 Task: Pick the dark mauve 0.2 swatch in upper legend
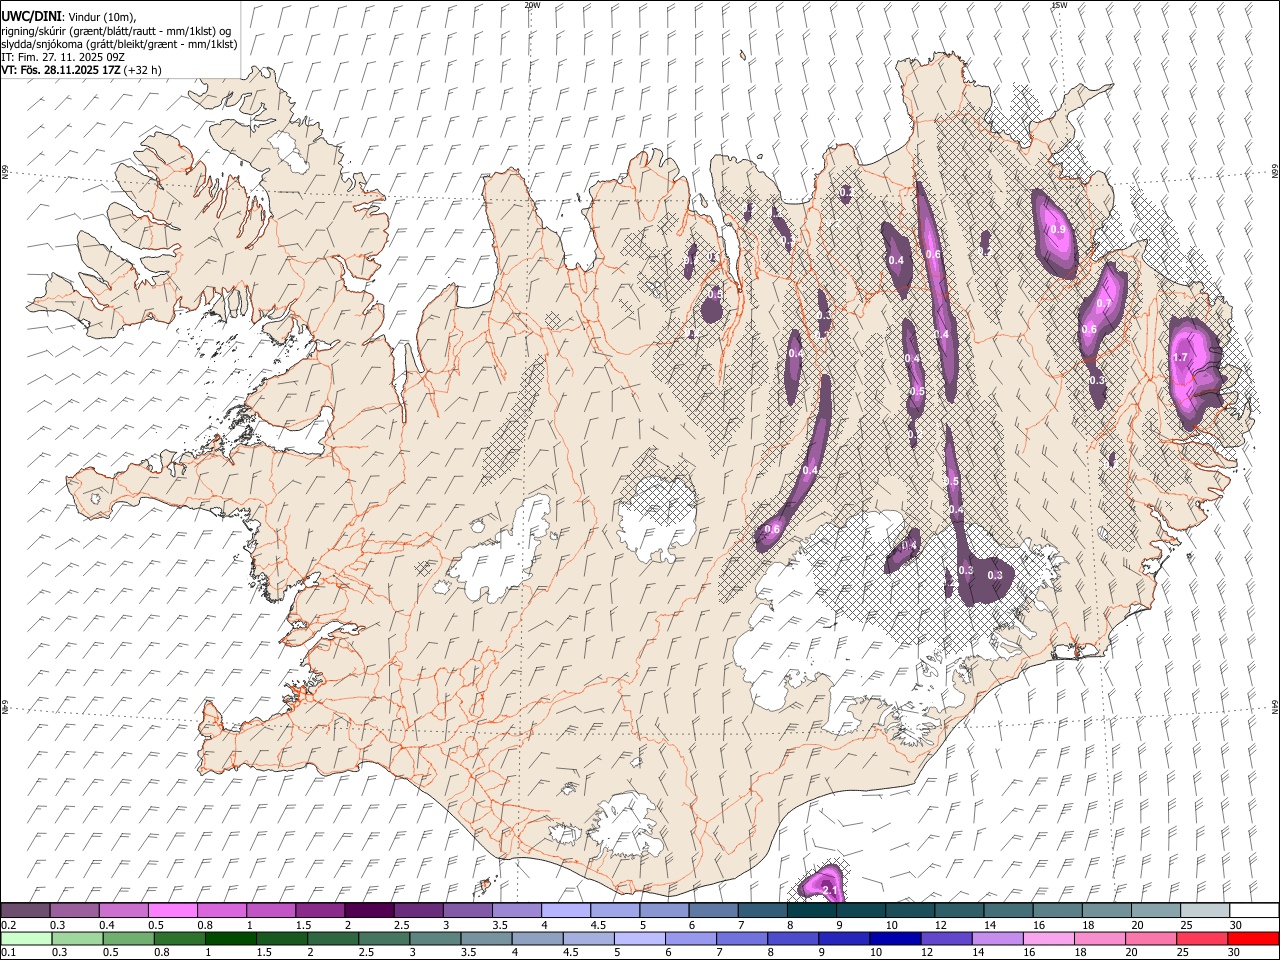point(25,911)
